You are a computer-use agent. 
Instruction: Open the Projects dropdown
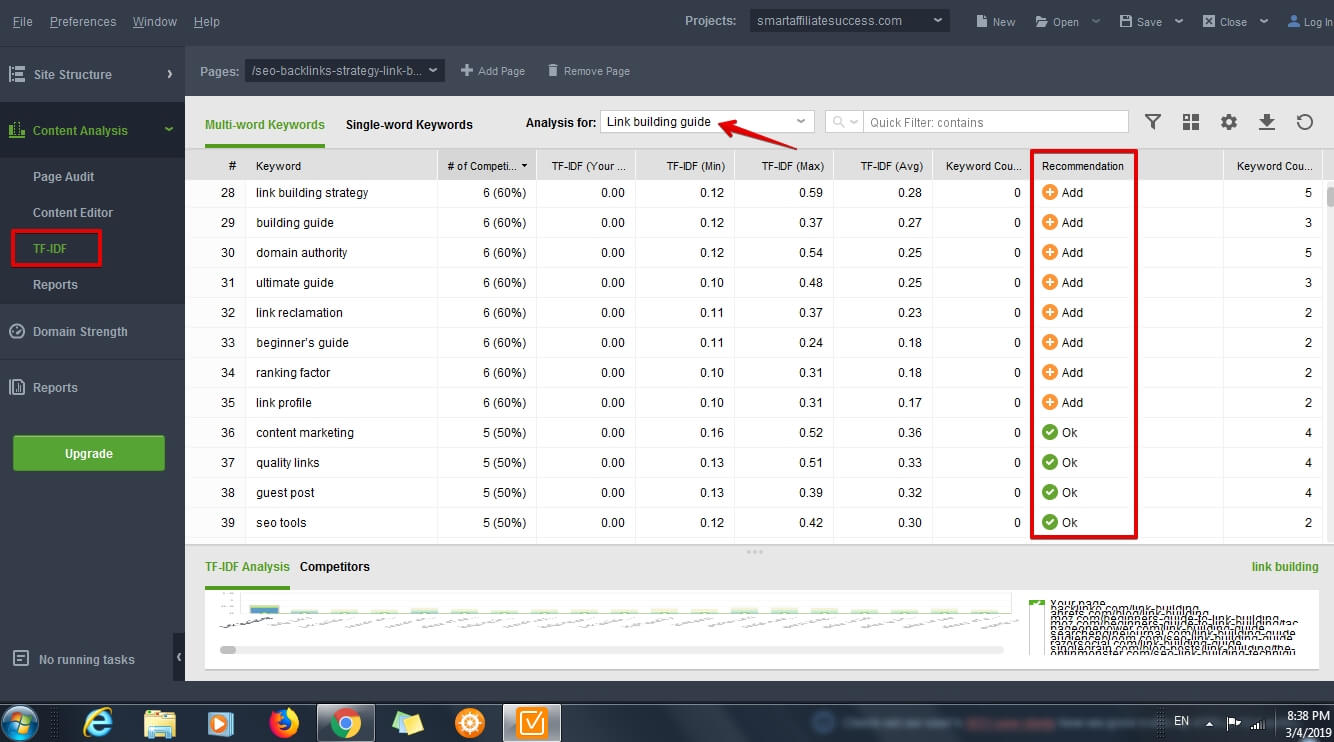click(849, 20)
